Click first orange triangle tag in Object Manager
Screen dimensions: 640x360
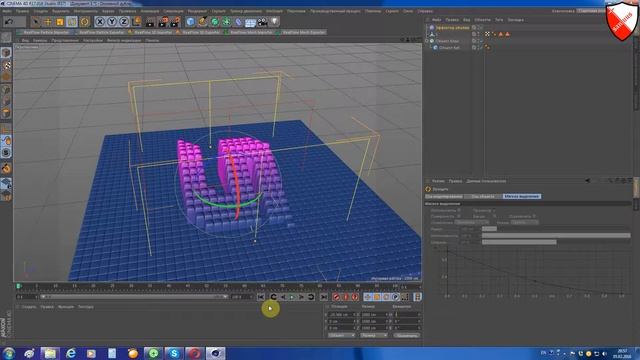coord(501,34)
